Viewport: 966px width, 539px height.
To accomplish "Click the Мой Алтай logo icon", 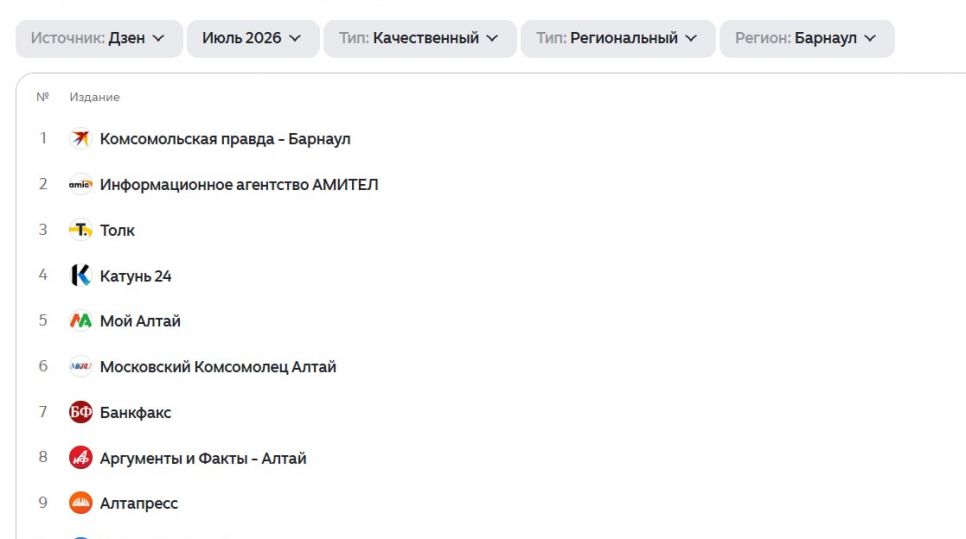I will coord(81,321).
